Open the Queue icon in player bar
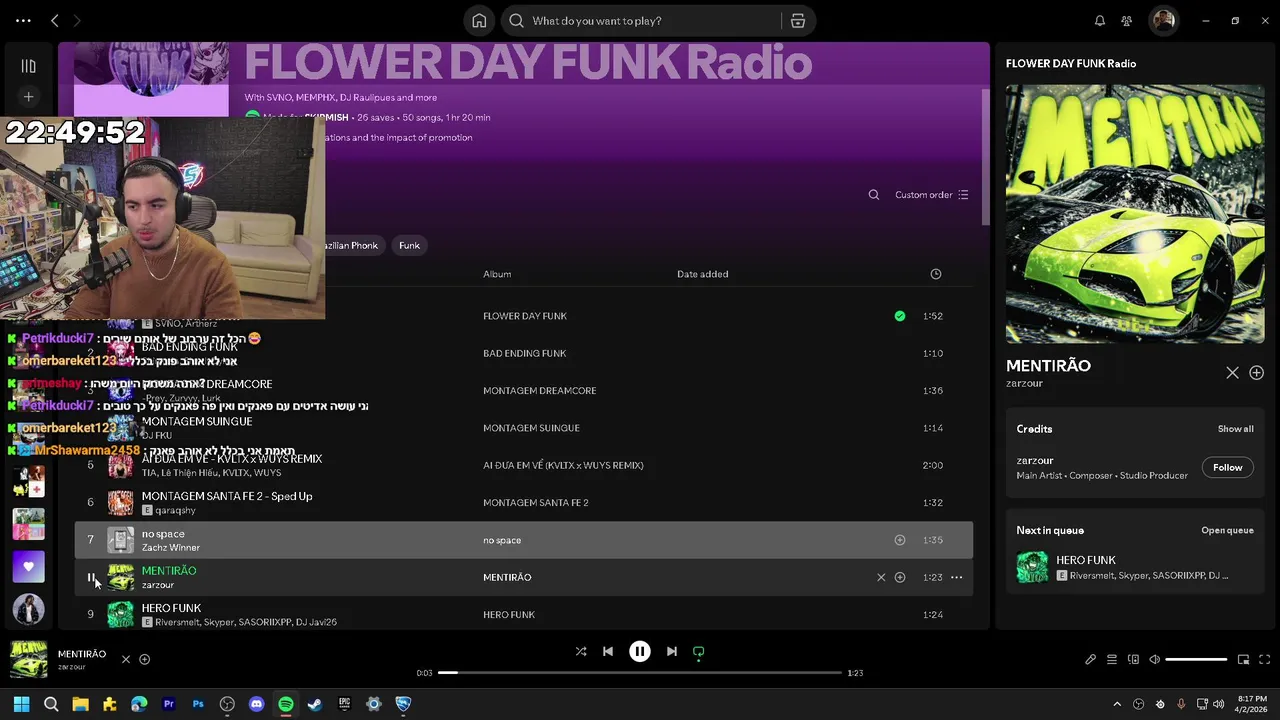 (1112, 659)
